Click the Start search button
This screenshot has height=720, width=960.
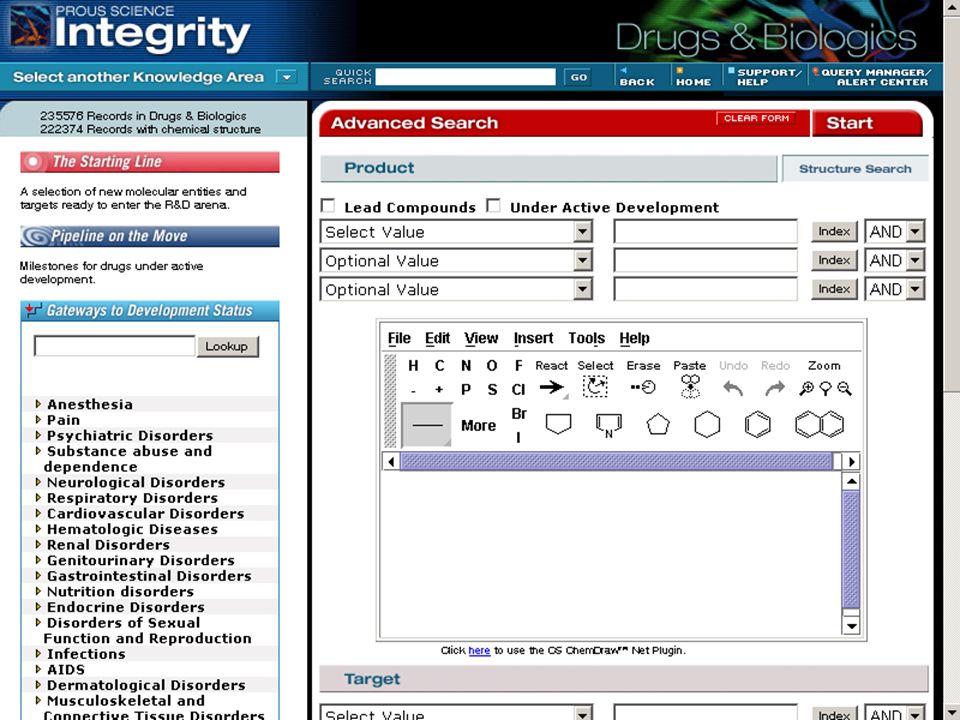tap(866, 123)
